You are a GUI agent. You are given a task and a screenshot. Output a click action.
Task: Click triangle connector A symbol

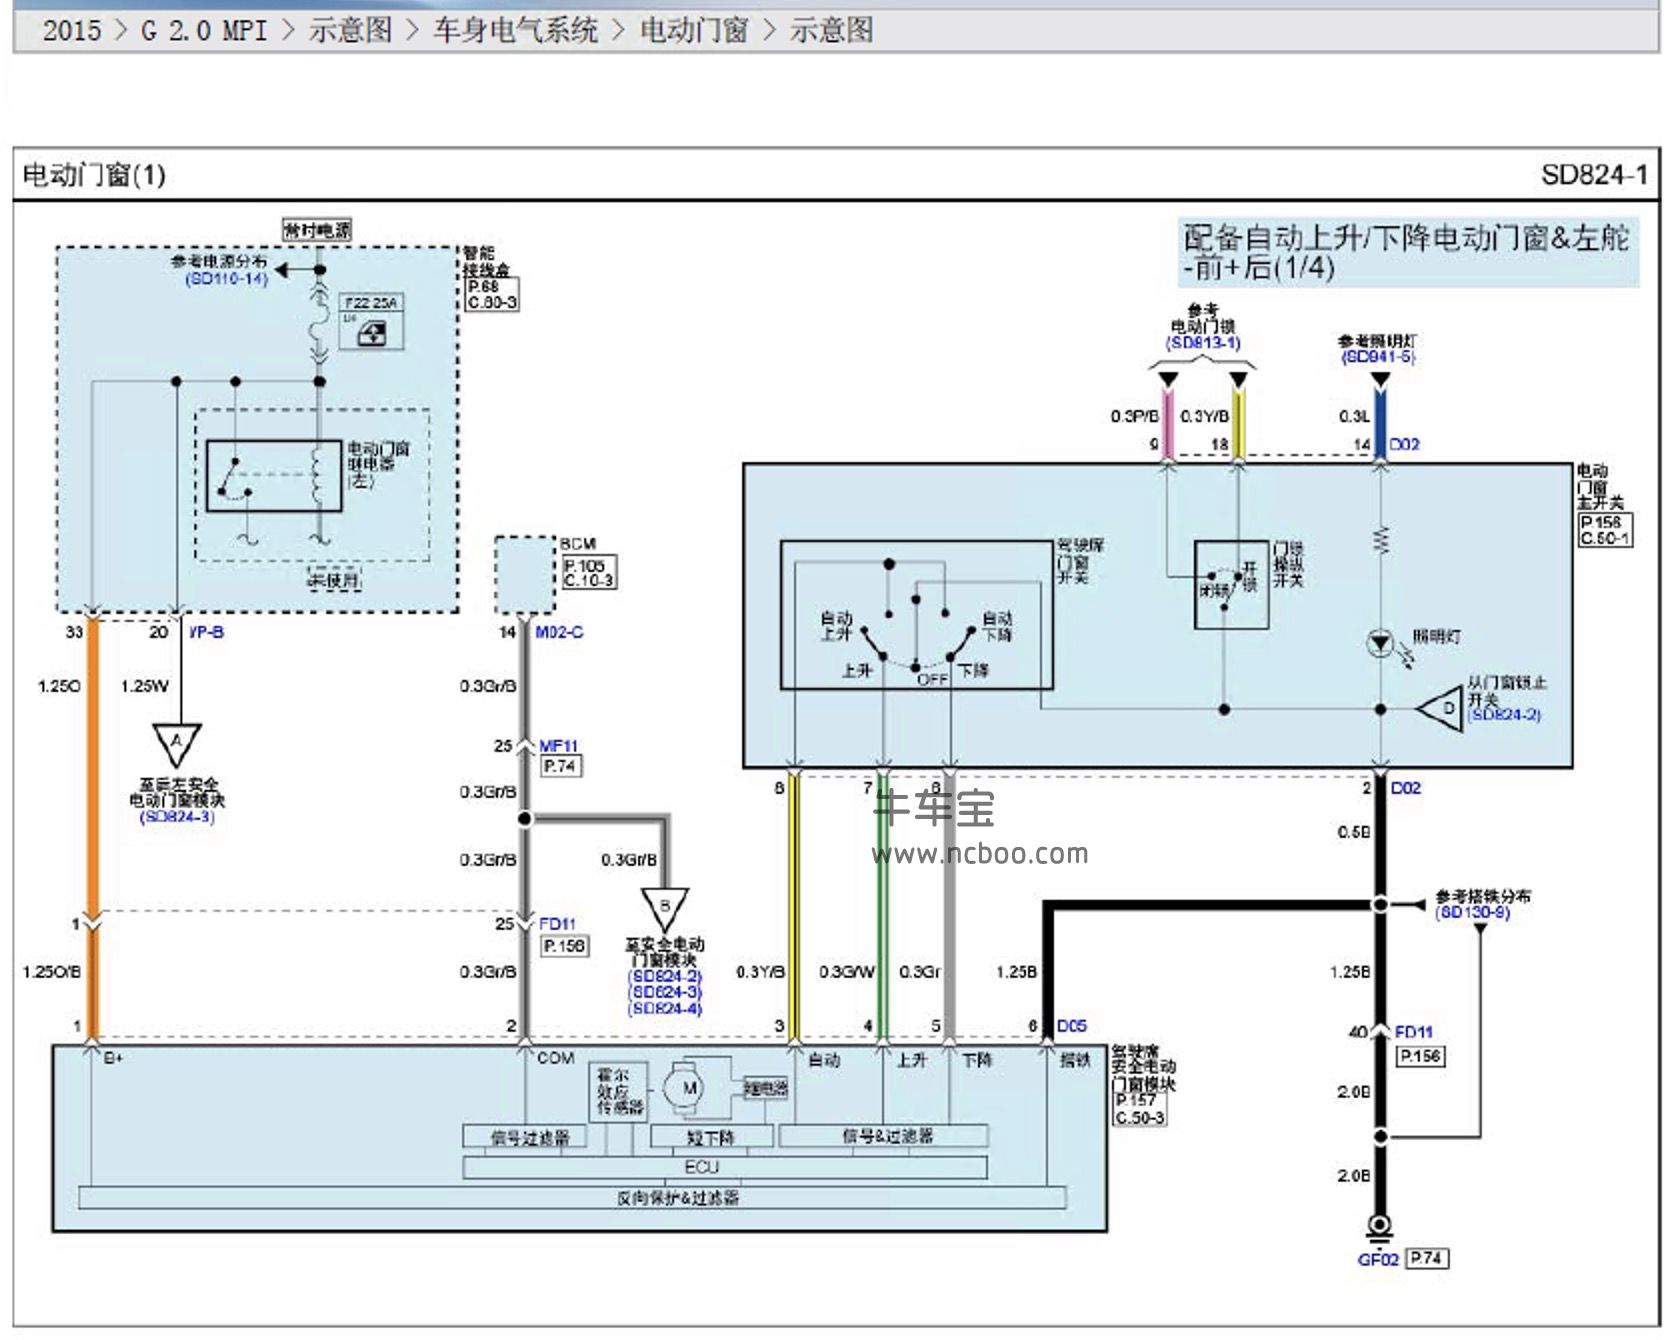tap(177, 744)
